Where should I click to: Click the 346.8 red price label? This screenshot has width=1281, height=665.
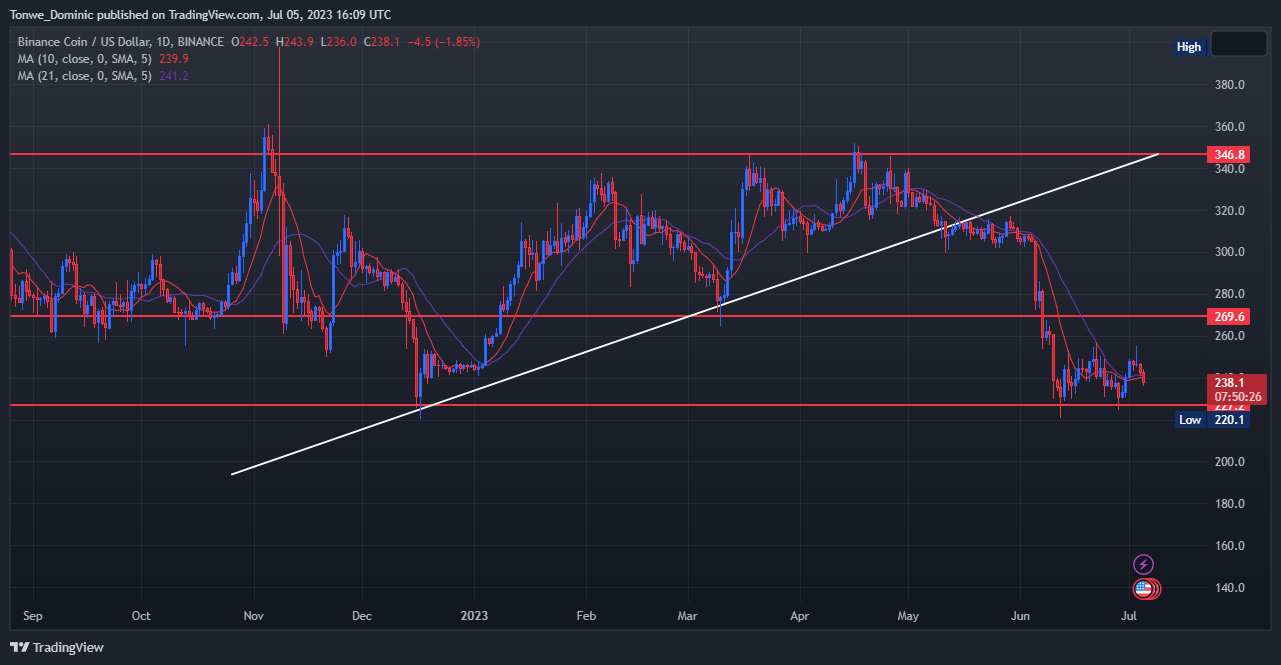pyautogui.click(x=1230, y=154)
